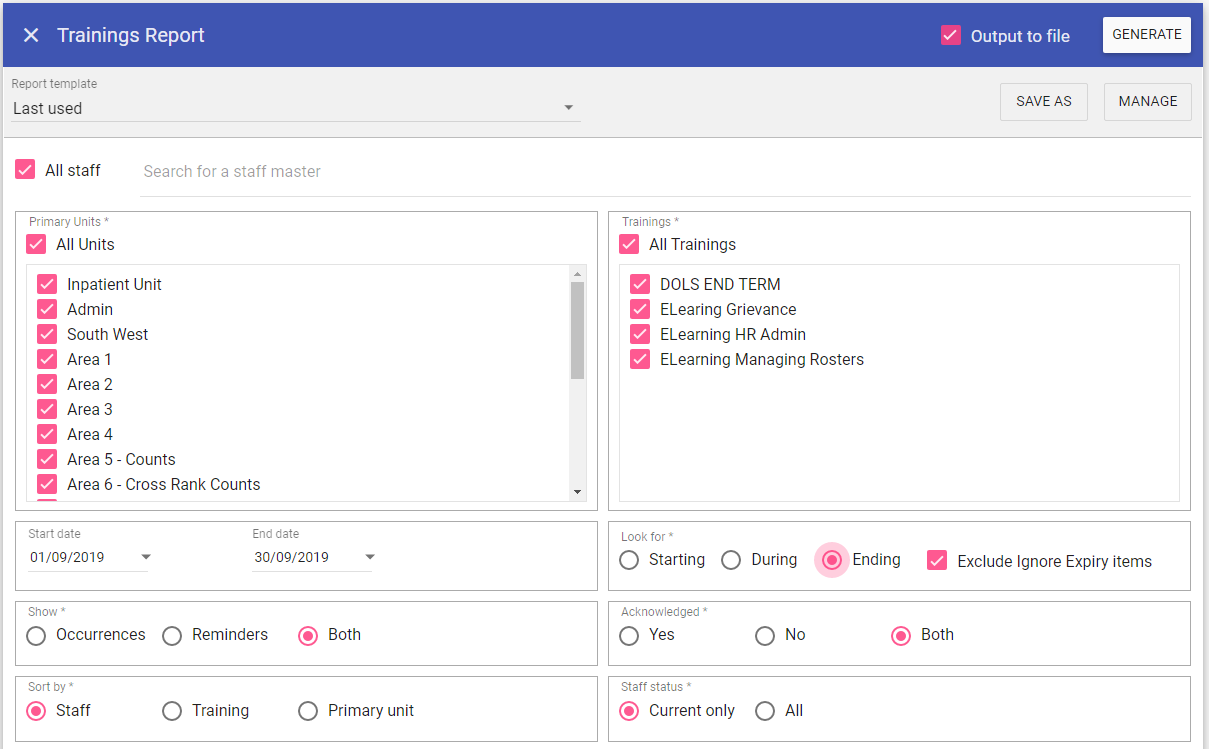Viewport: 1209px width, 749px height.
Task: Select the Starting radio button
Action: coord(629,560)
